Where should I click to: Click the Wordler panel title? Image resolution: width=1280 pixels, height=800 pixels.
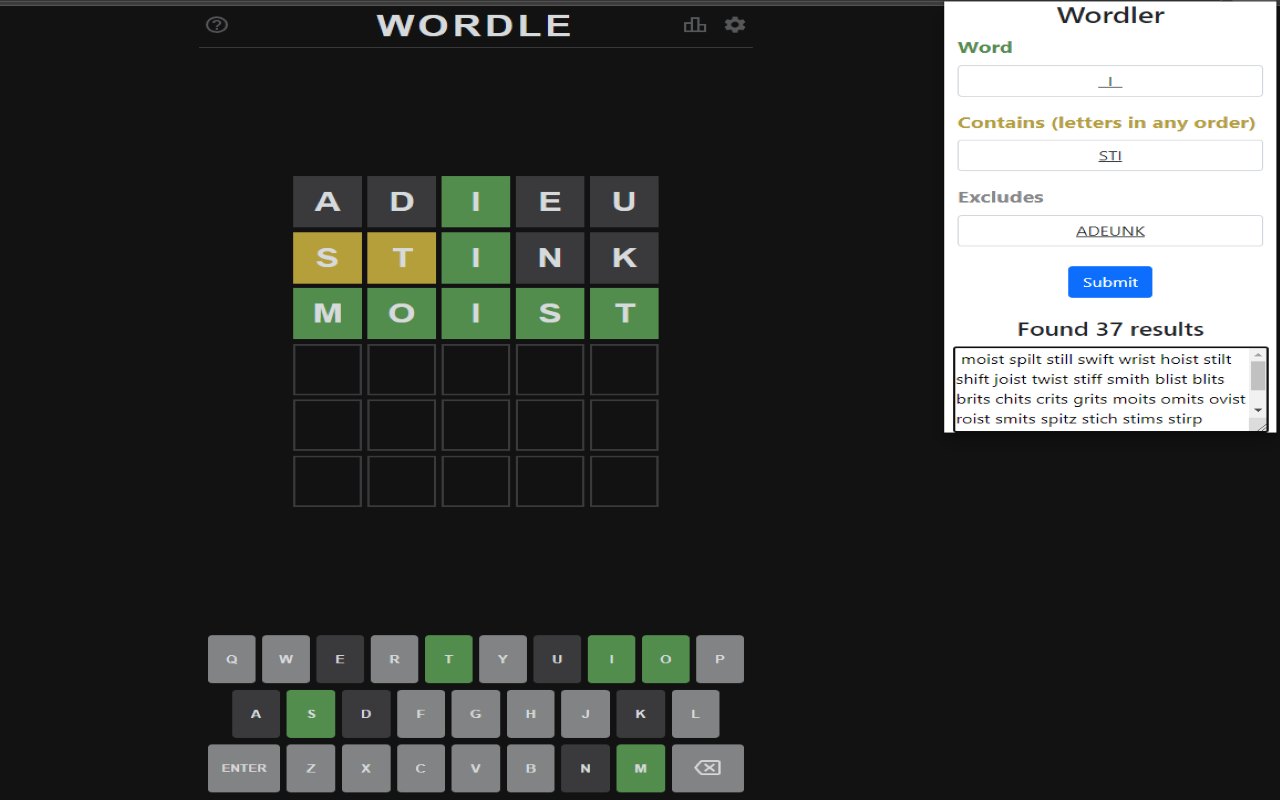[1110, 15]
